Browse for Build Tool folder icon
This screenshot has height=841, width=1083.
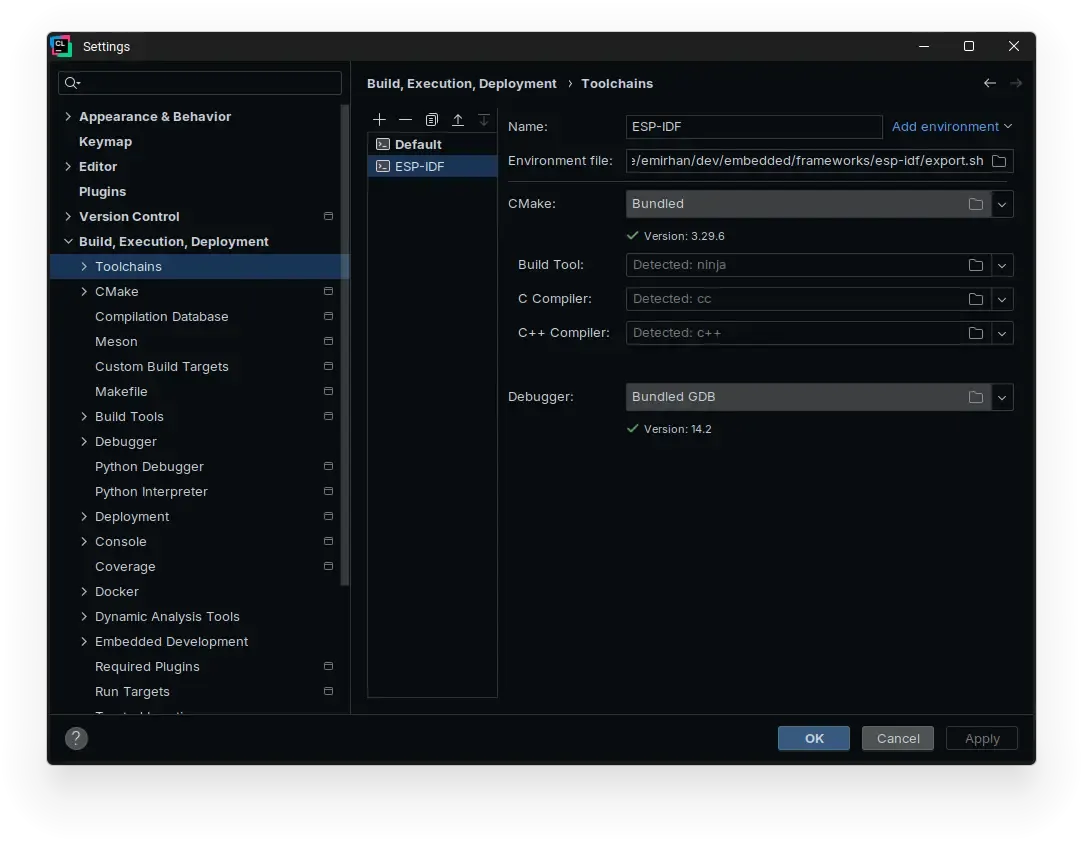point(975,265)
